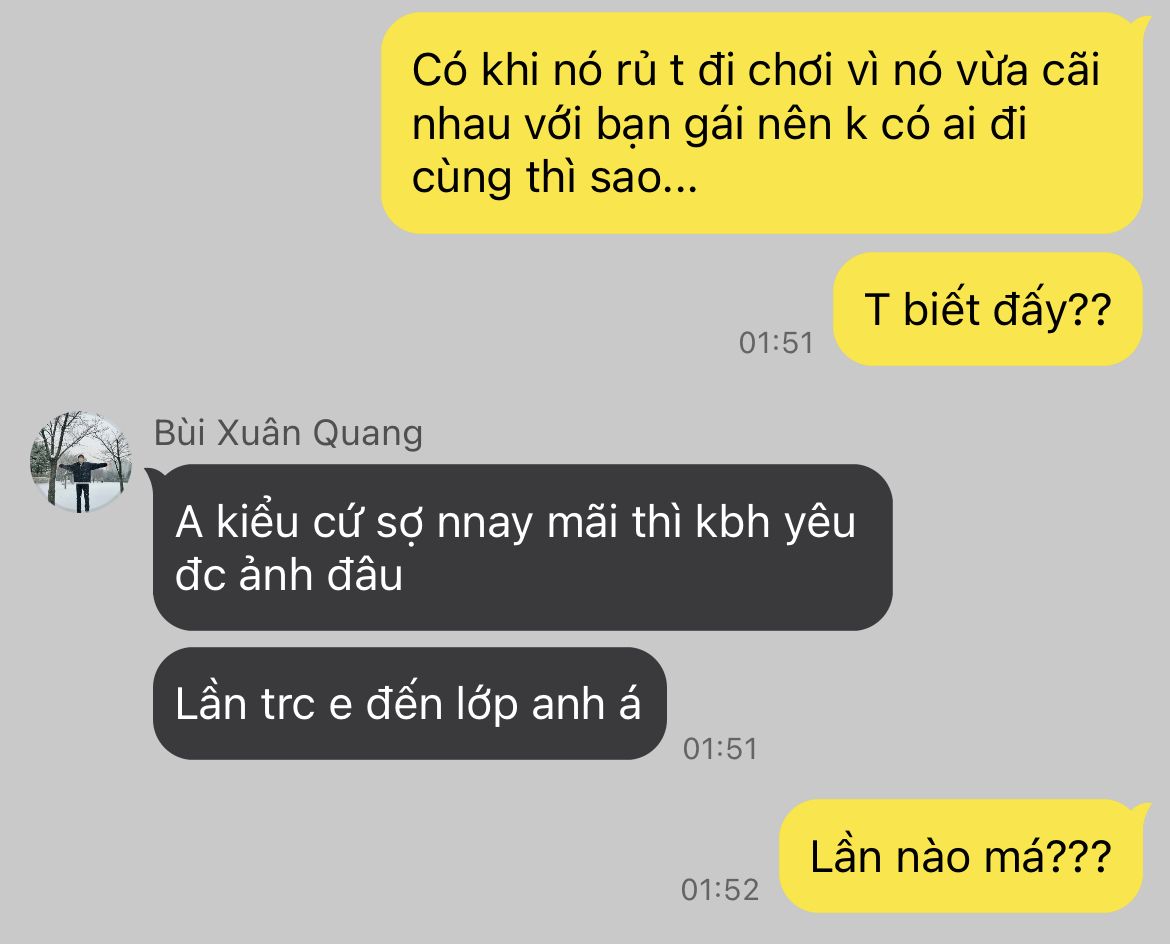The image size is (1170, 944).
Task: Tap the "Lần nào má???" yellow bubble
Action: (961, 856)
